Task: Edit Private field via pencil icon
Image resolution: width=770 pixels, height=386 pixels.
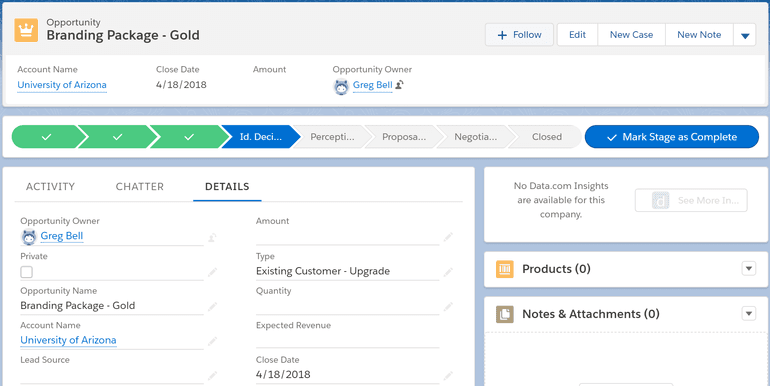Action: (x=212, y=273)
